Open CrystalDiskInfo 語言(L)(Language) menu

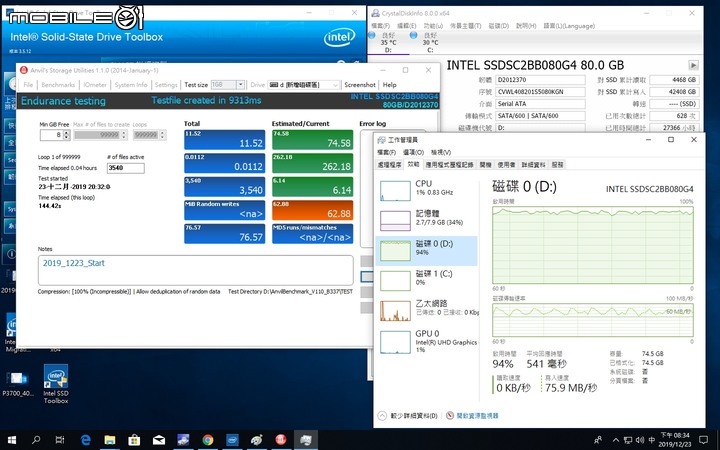[x=569, y=26]
